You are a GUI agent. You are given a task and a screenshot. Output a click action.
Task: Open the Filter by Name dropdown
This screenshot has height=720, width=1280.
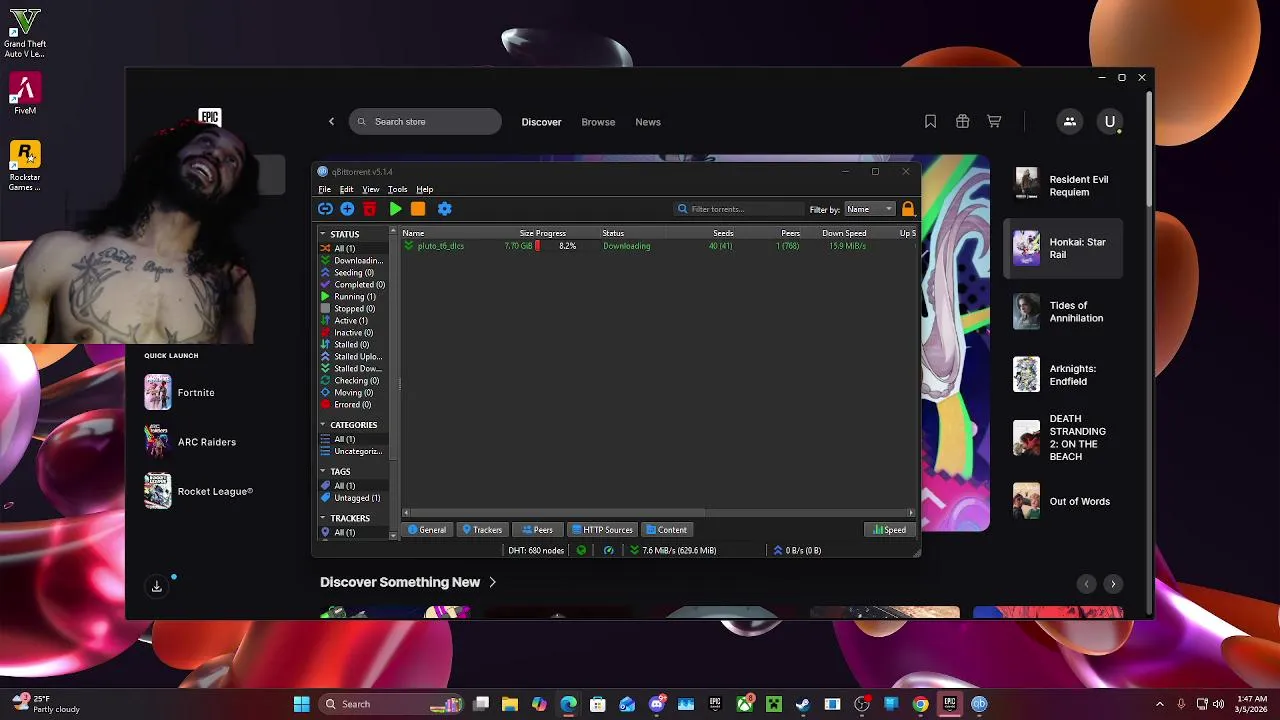869,209
